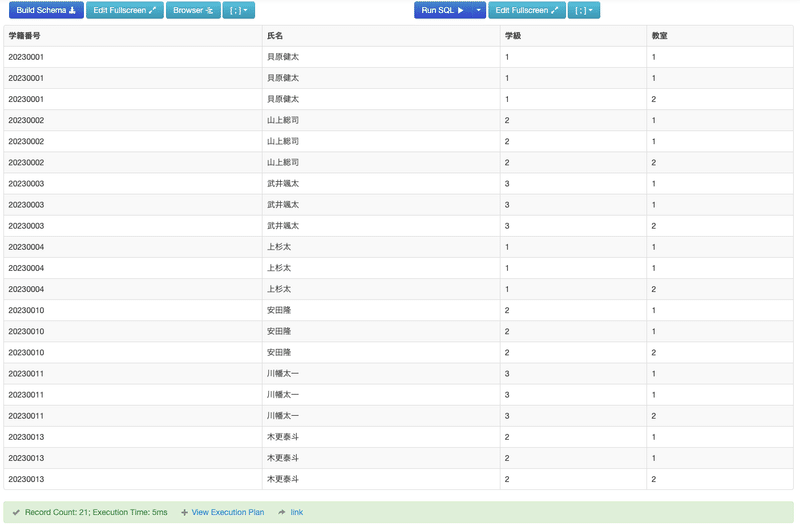Select 20230013 in the row with 教室 2

[x=26, y=479]
